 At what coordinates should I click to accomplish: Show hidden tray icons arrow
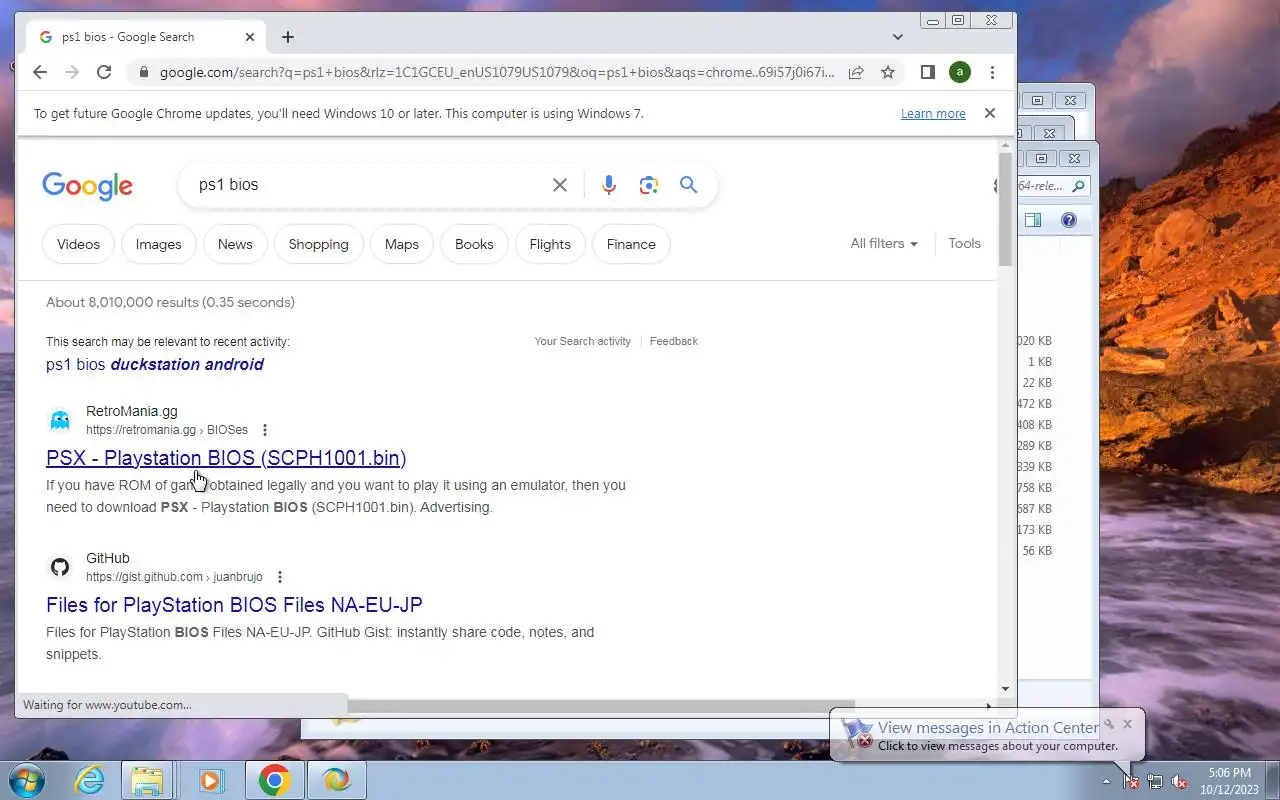click(1106, 781)
